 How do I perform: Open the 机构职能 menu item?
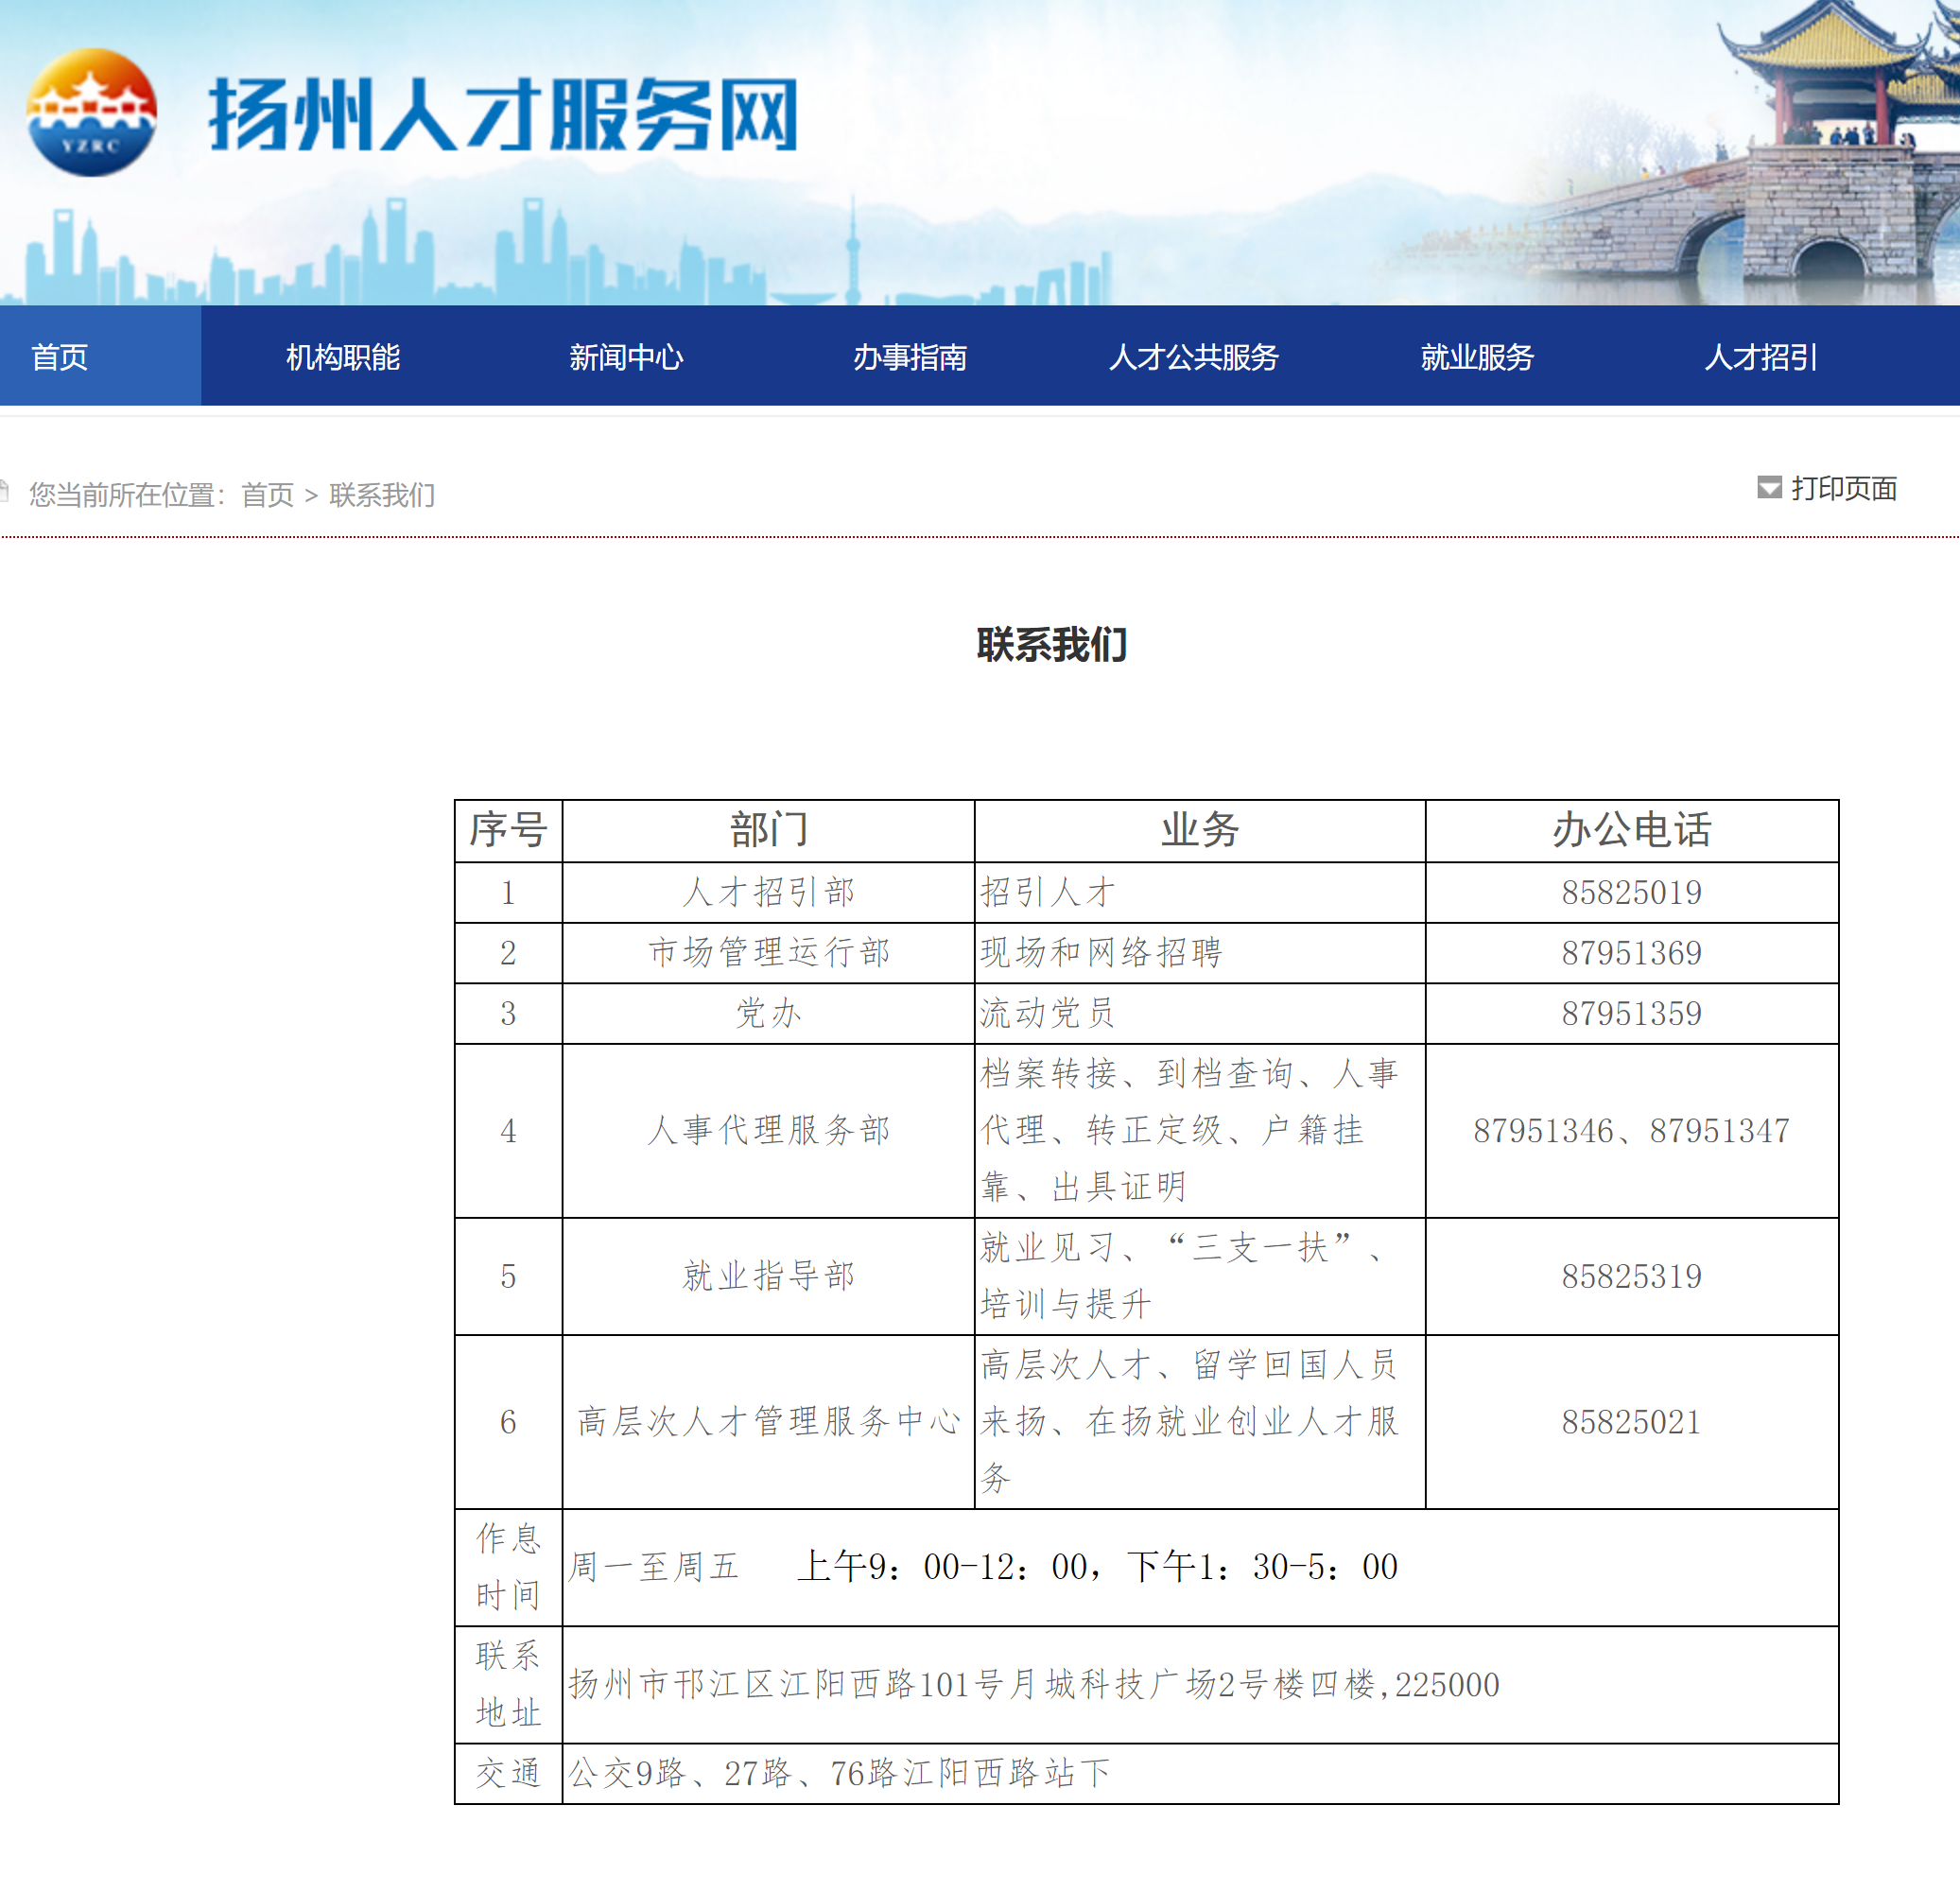(343, 357)
